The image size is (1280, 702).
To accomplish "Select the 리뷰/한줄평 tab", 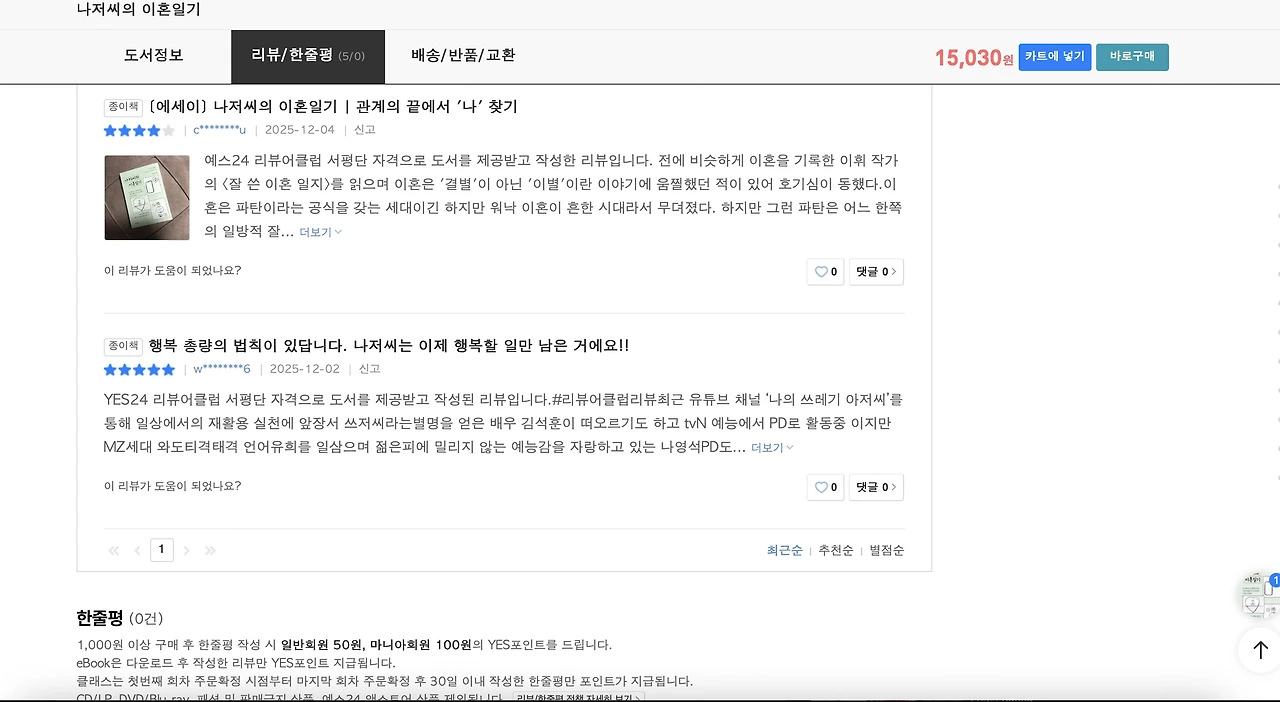I will tap(308, 56).
